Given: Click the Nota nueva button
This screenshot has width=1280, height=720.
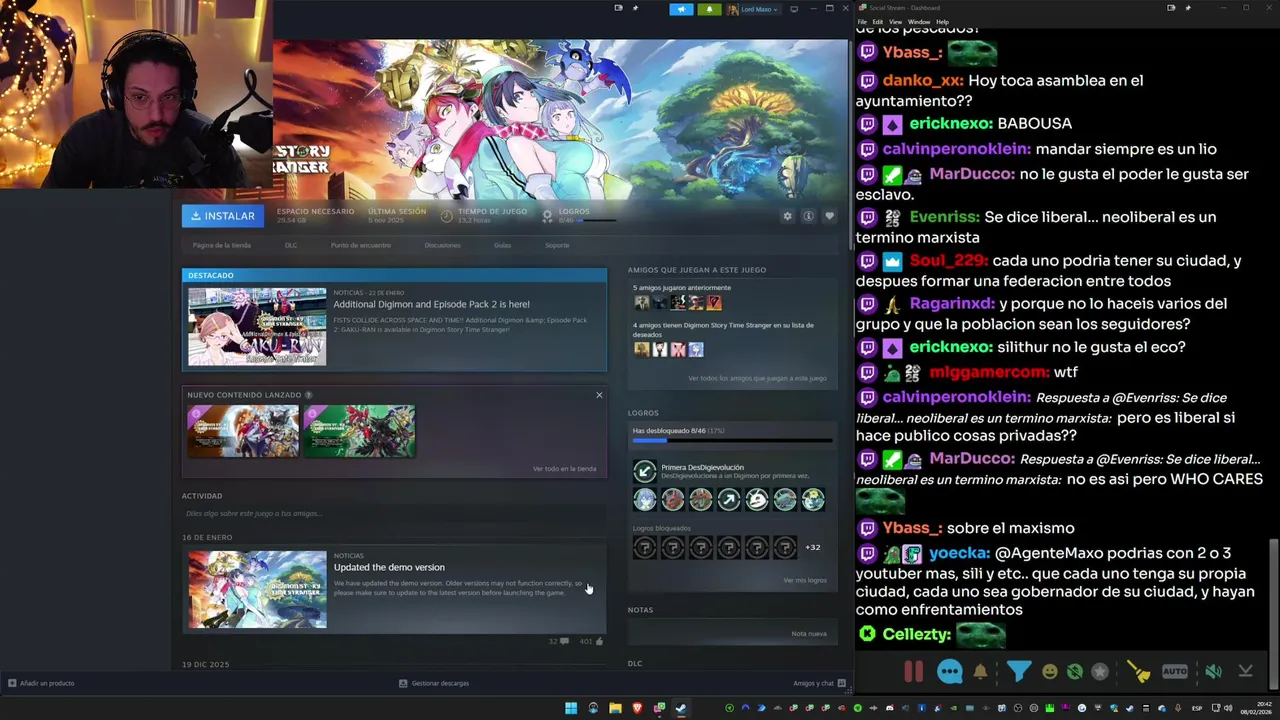Looking at the screenshot, I should point(809,633).
